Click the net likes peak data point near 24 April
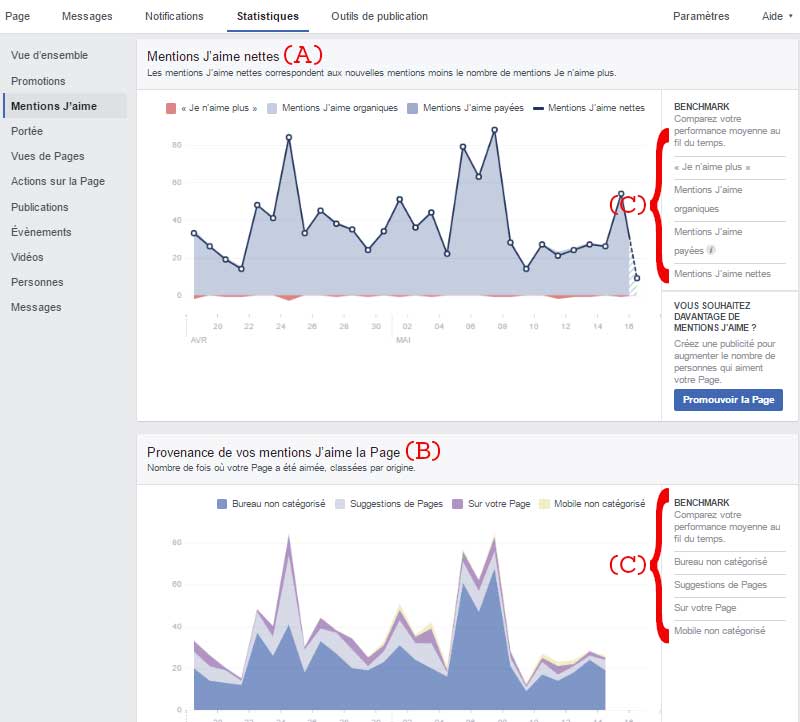800x722 pixels. [289, 137]
